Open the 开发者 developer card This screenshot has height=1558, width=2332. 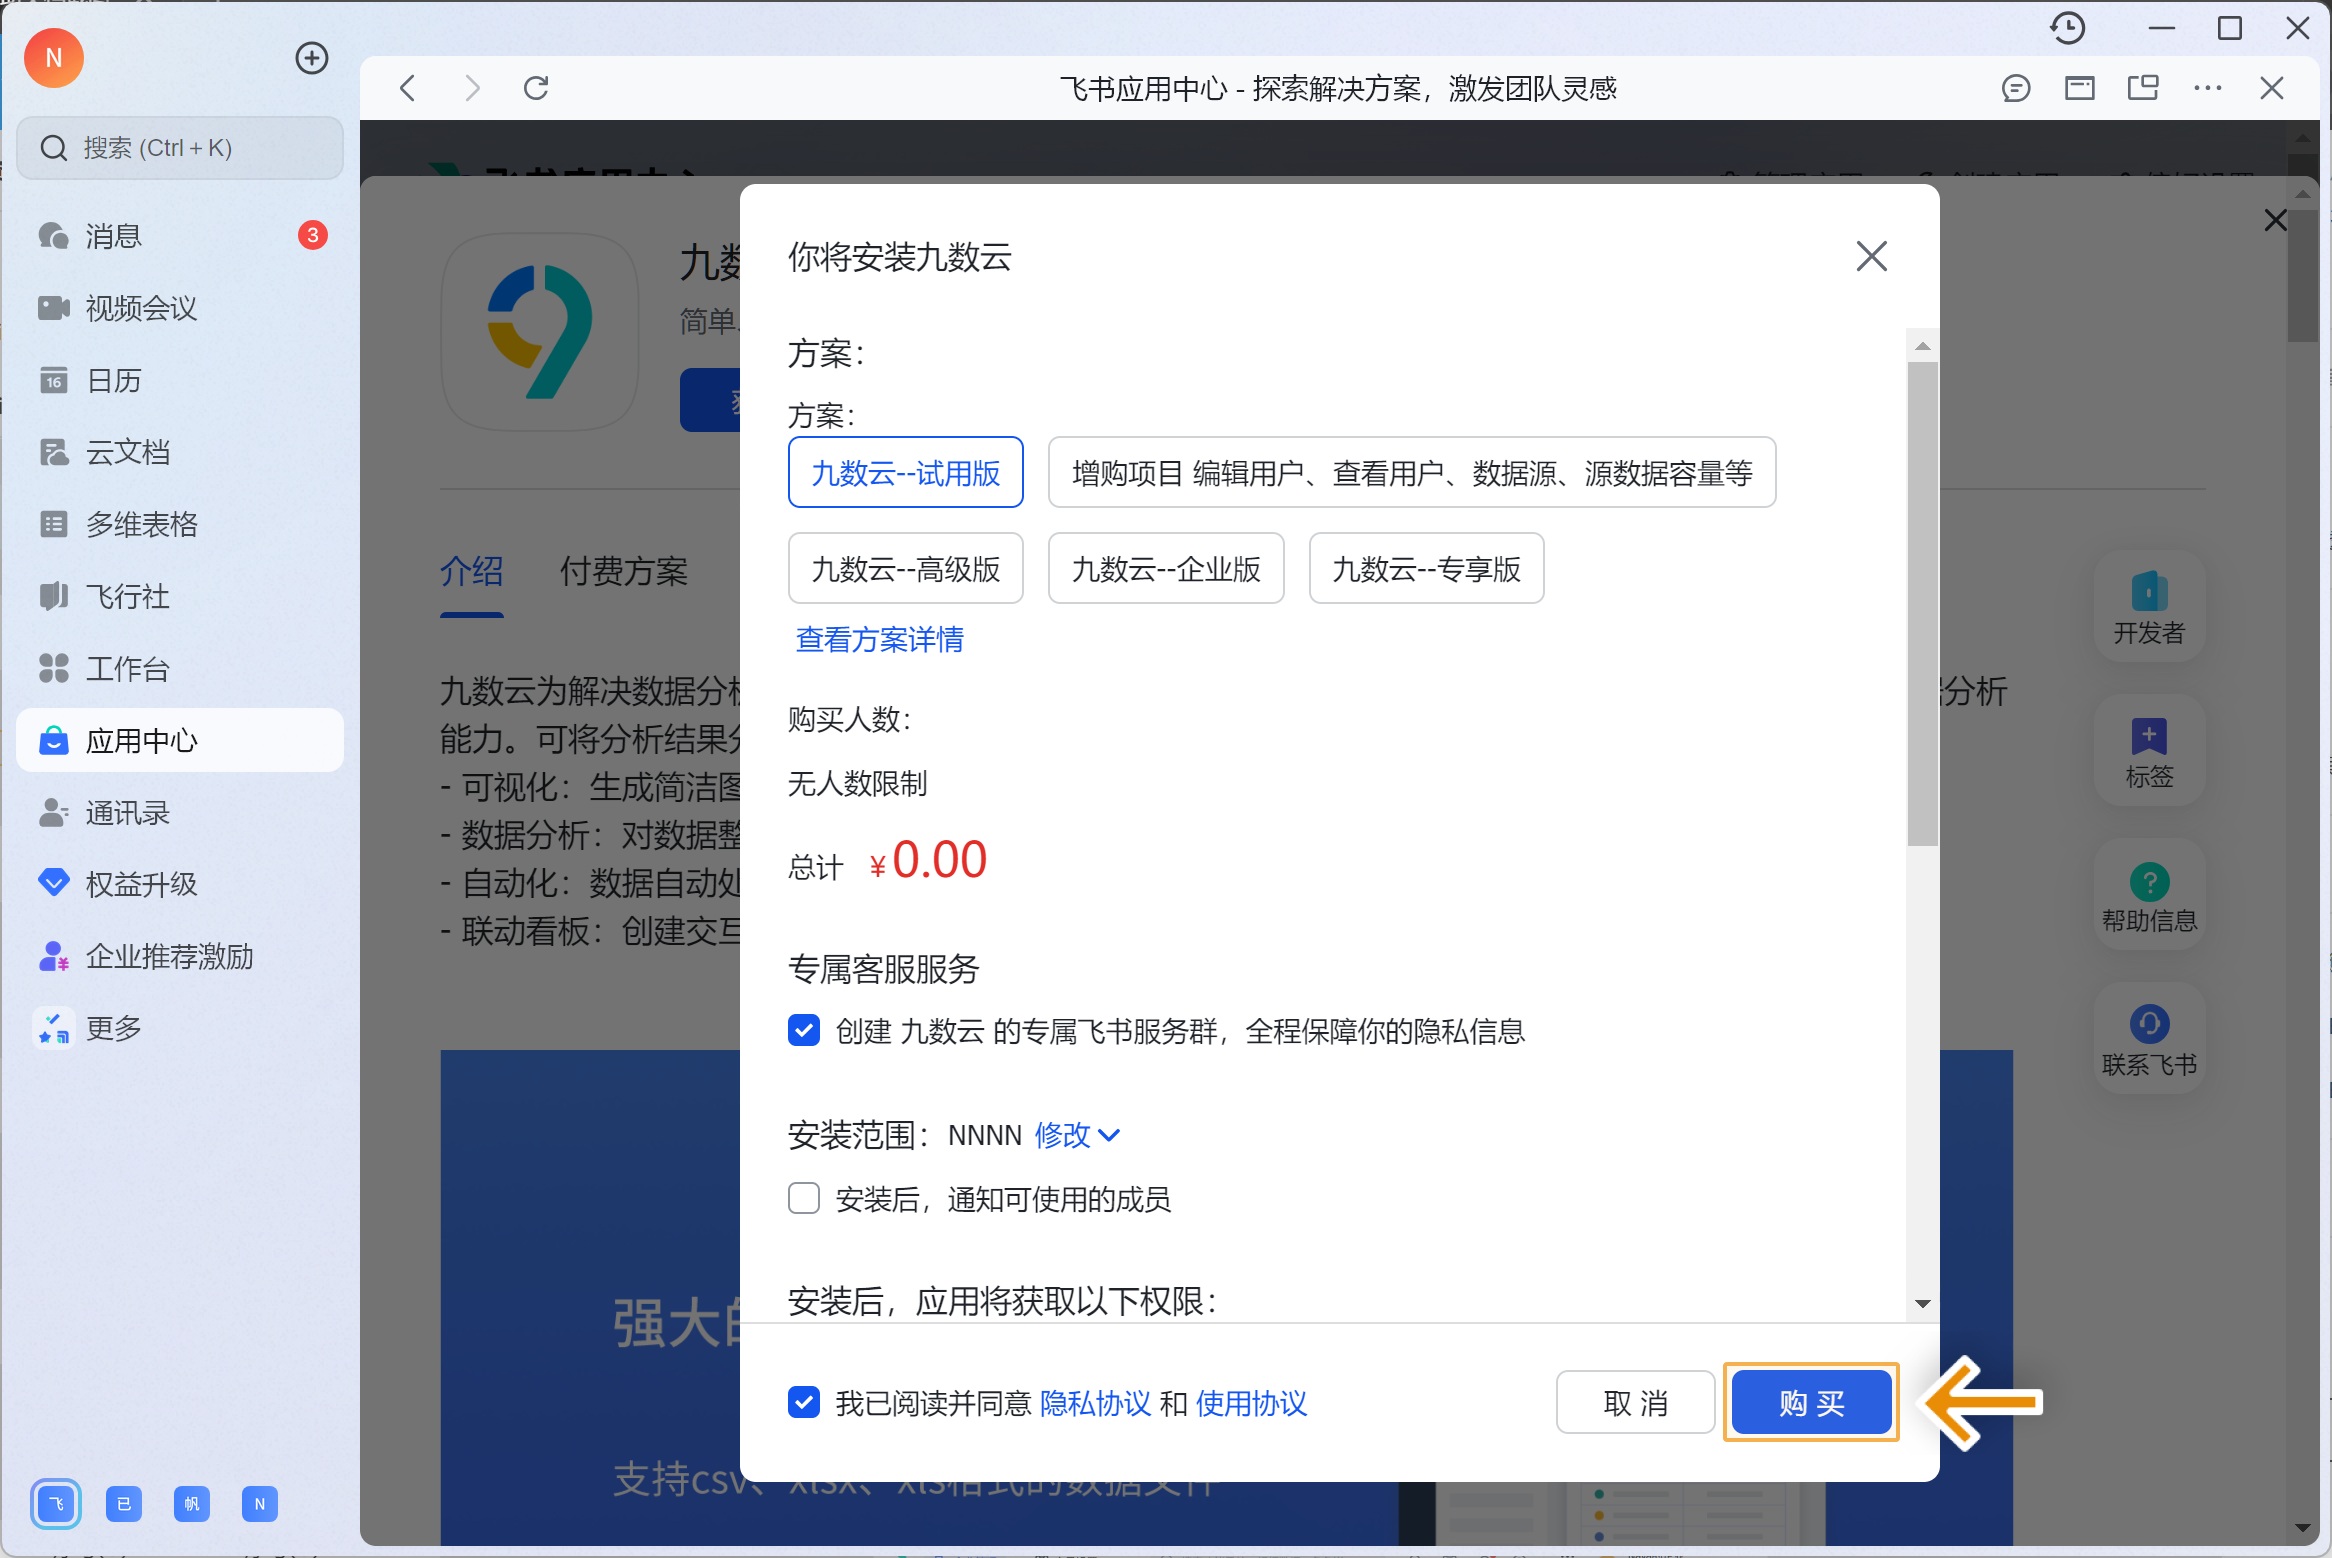2149,606
